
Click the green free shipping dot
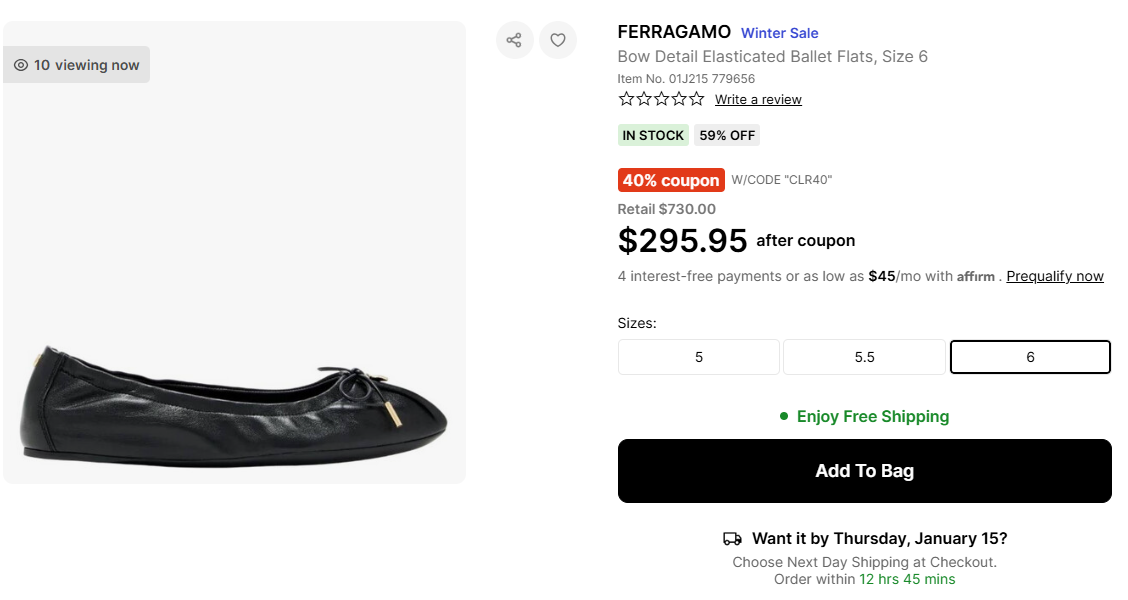click(784, 416)
